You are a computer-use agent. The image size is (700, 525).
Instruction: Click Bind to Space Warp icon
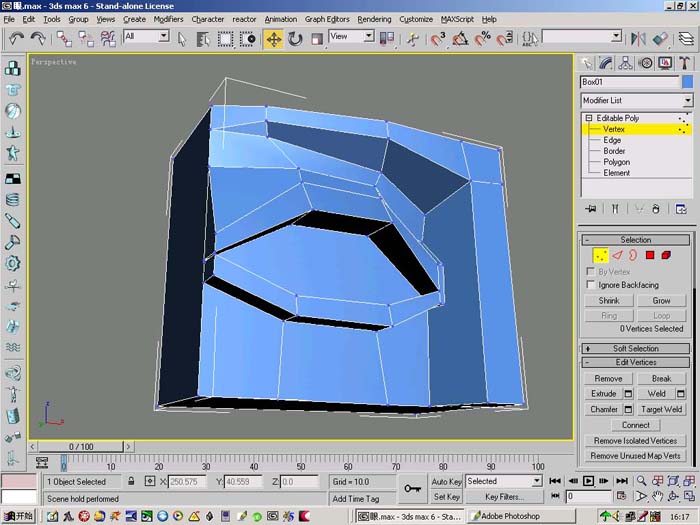108,39
